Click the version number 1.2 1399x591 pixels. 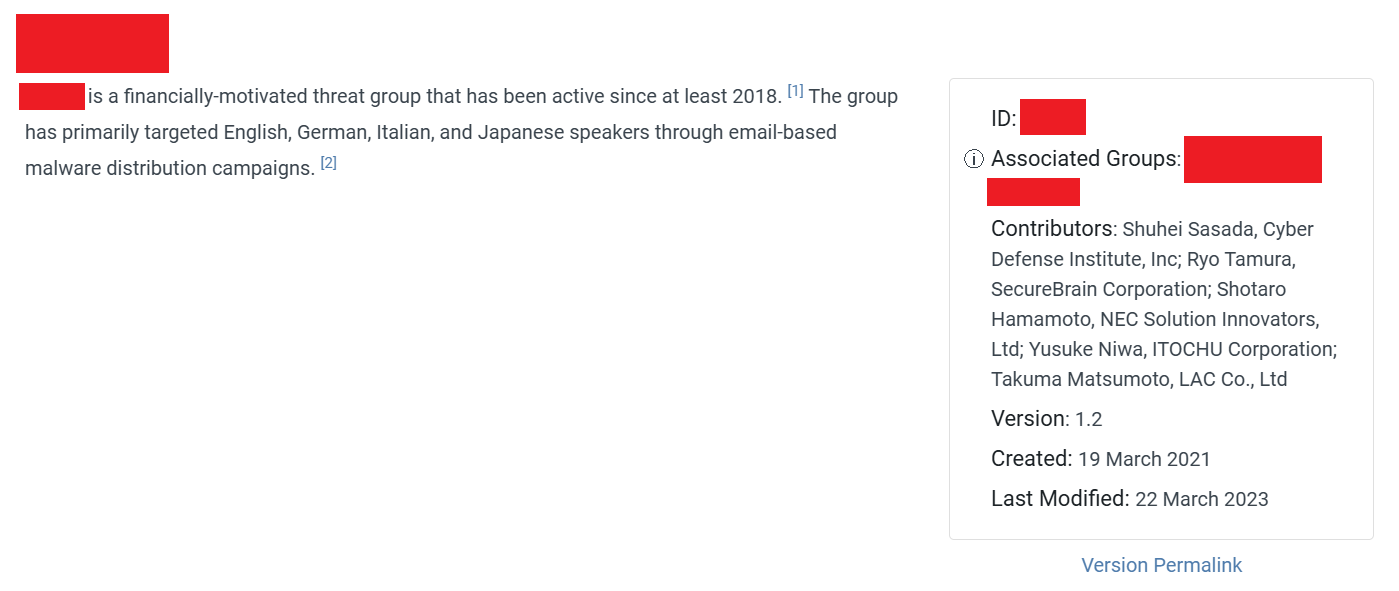[1089, 419]
